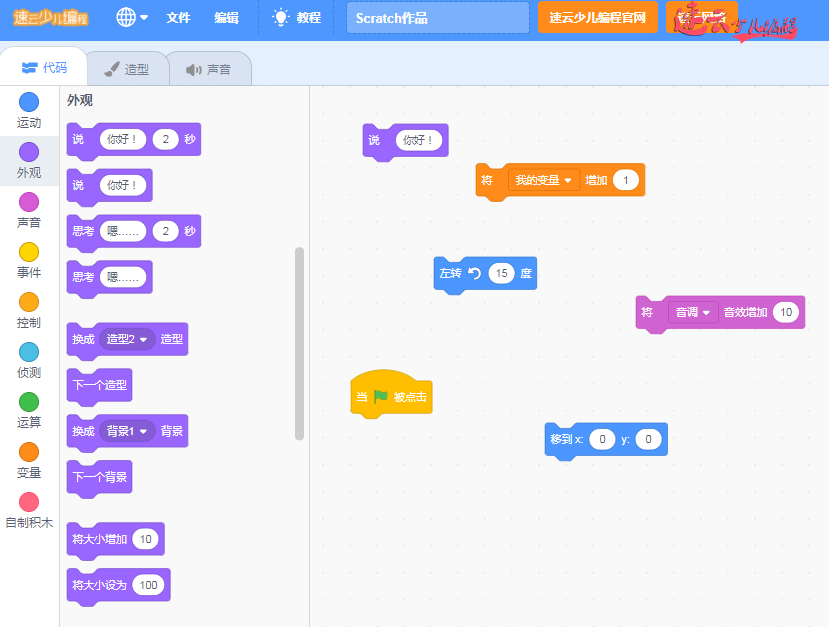Switch to the 造型 (Costumes) tab
The width and height of the screenshot is (829, 627).
[x=127, y=69]
